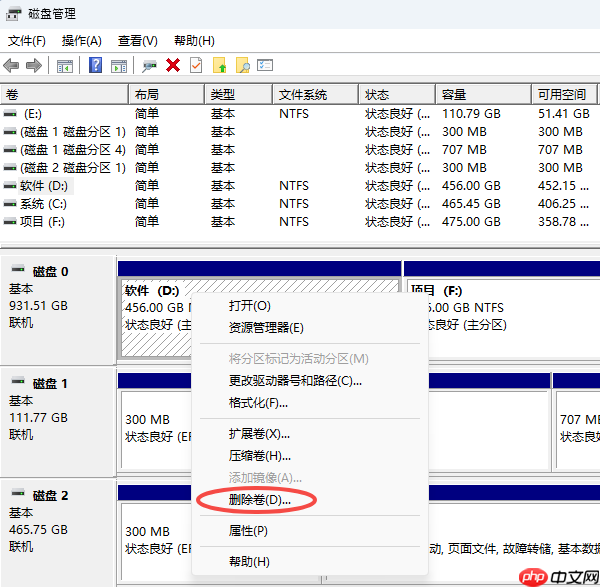
Task: Click the 51.41 GB free space cell
Action: (x=564, y=114)
